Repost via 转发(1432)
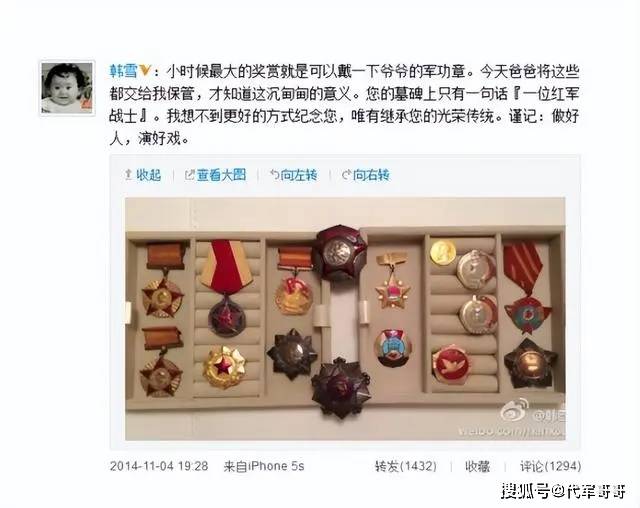 406,466
